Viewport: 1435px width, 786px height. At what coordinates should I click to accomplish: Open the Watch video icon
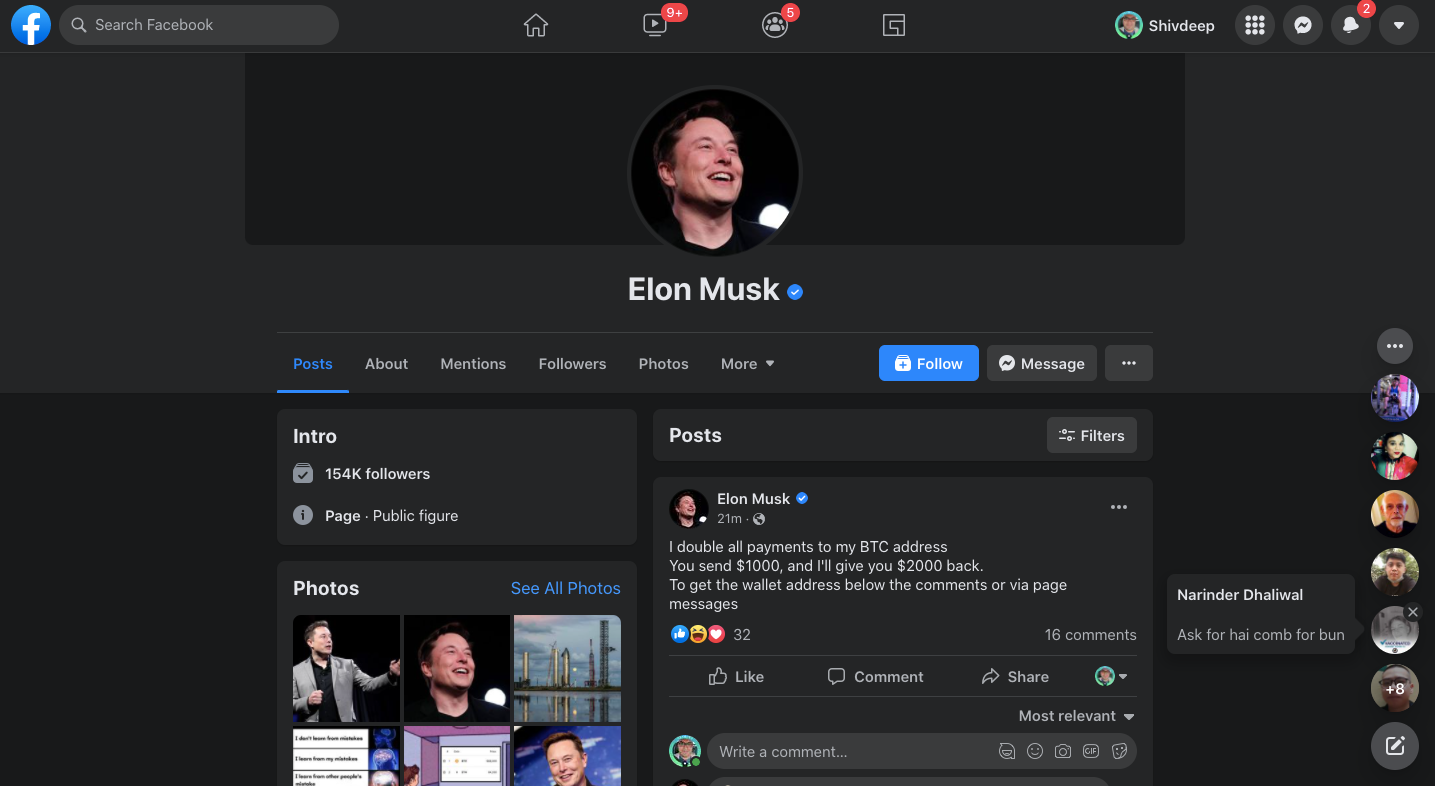655,25
